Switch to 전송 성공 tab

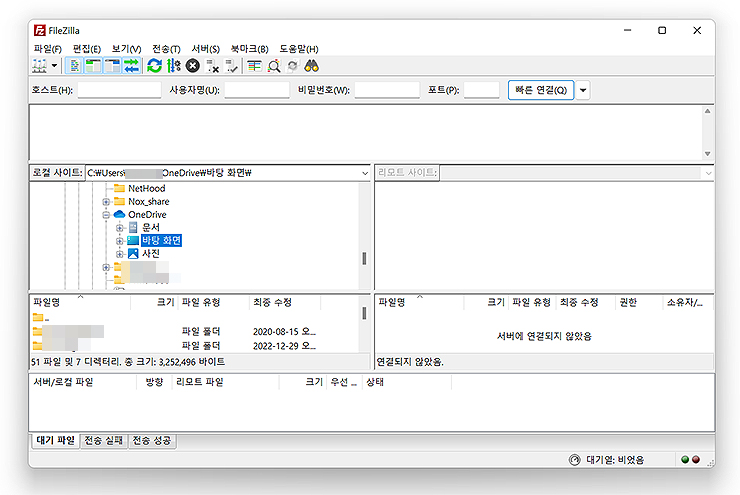pyautogui.click(x=152, y=441)
